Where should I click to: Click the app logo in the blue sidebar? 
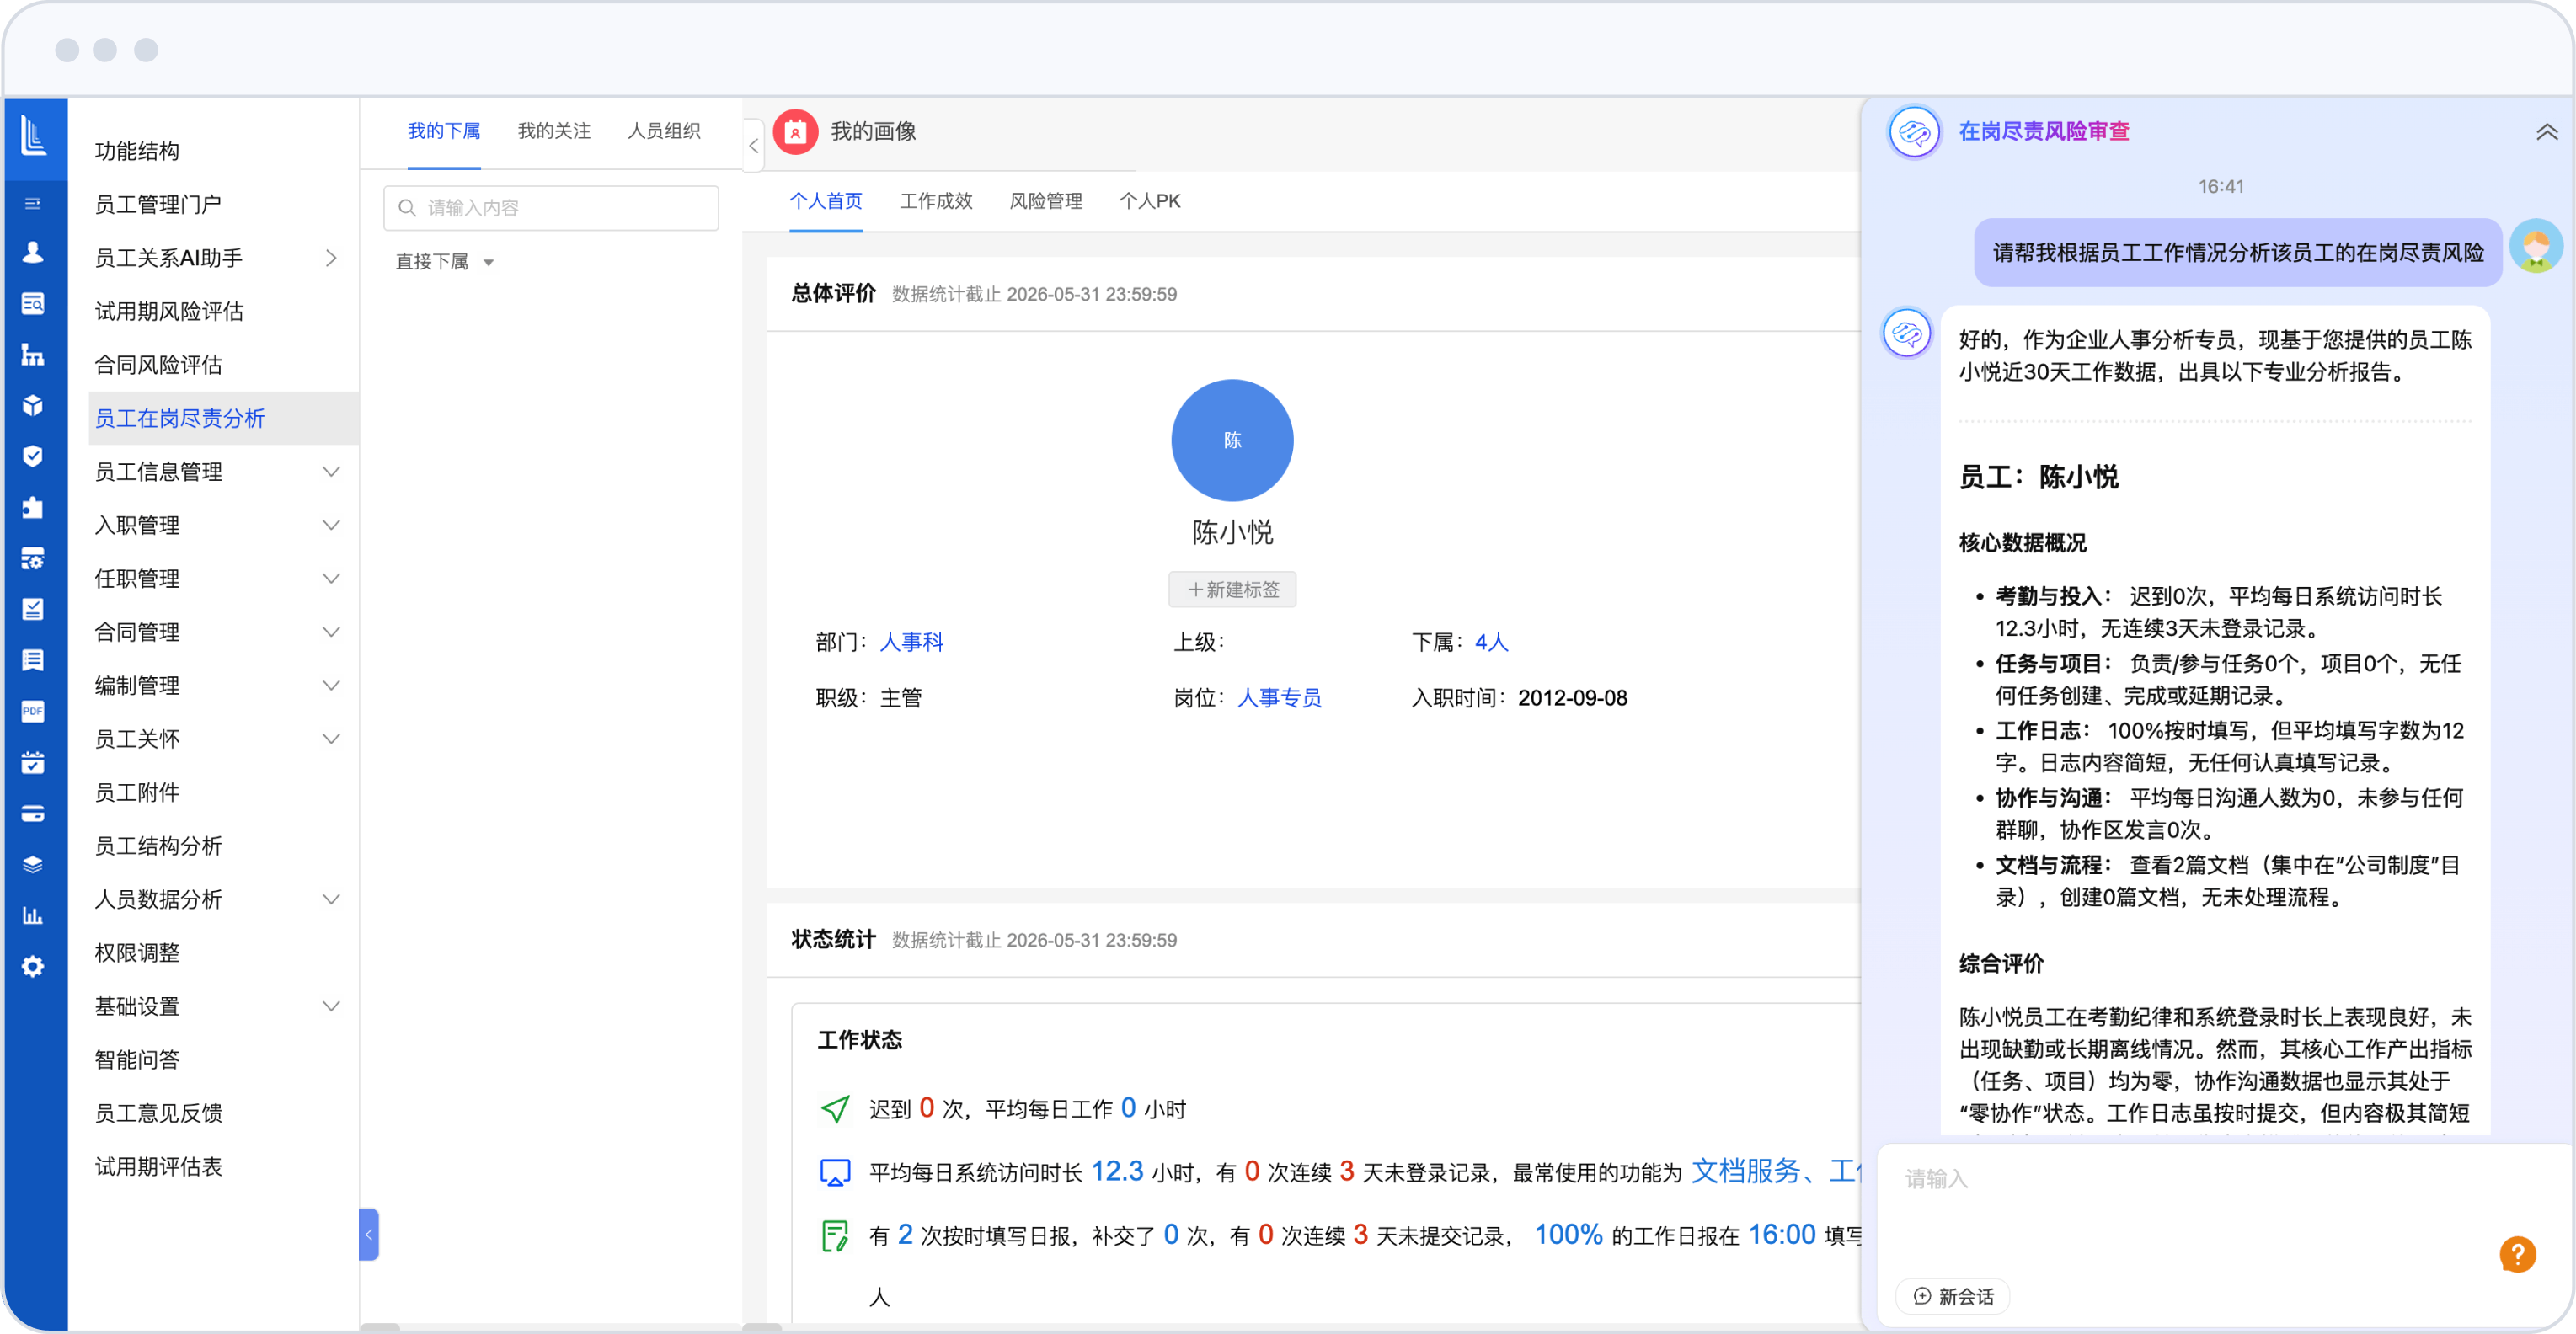(x=34, y=135)
